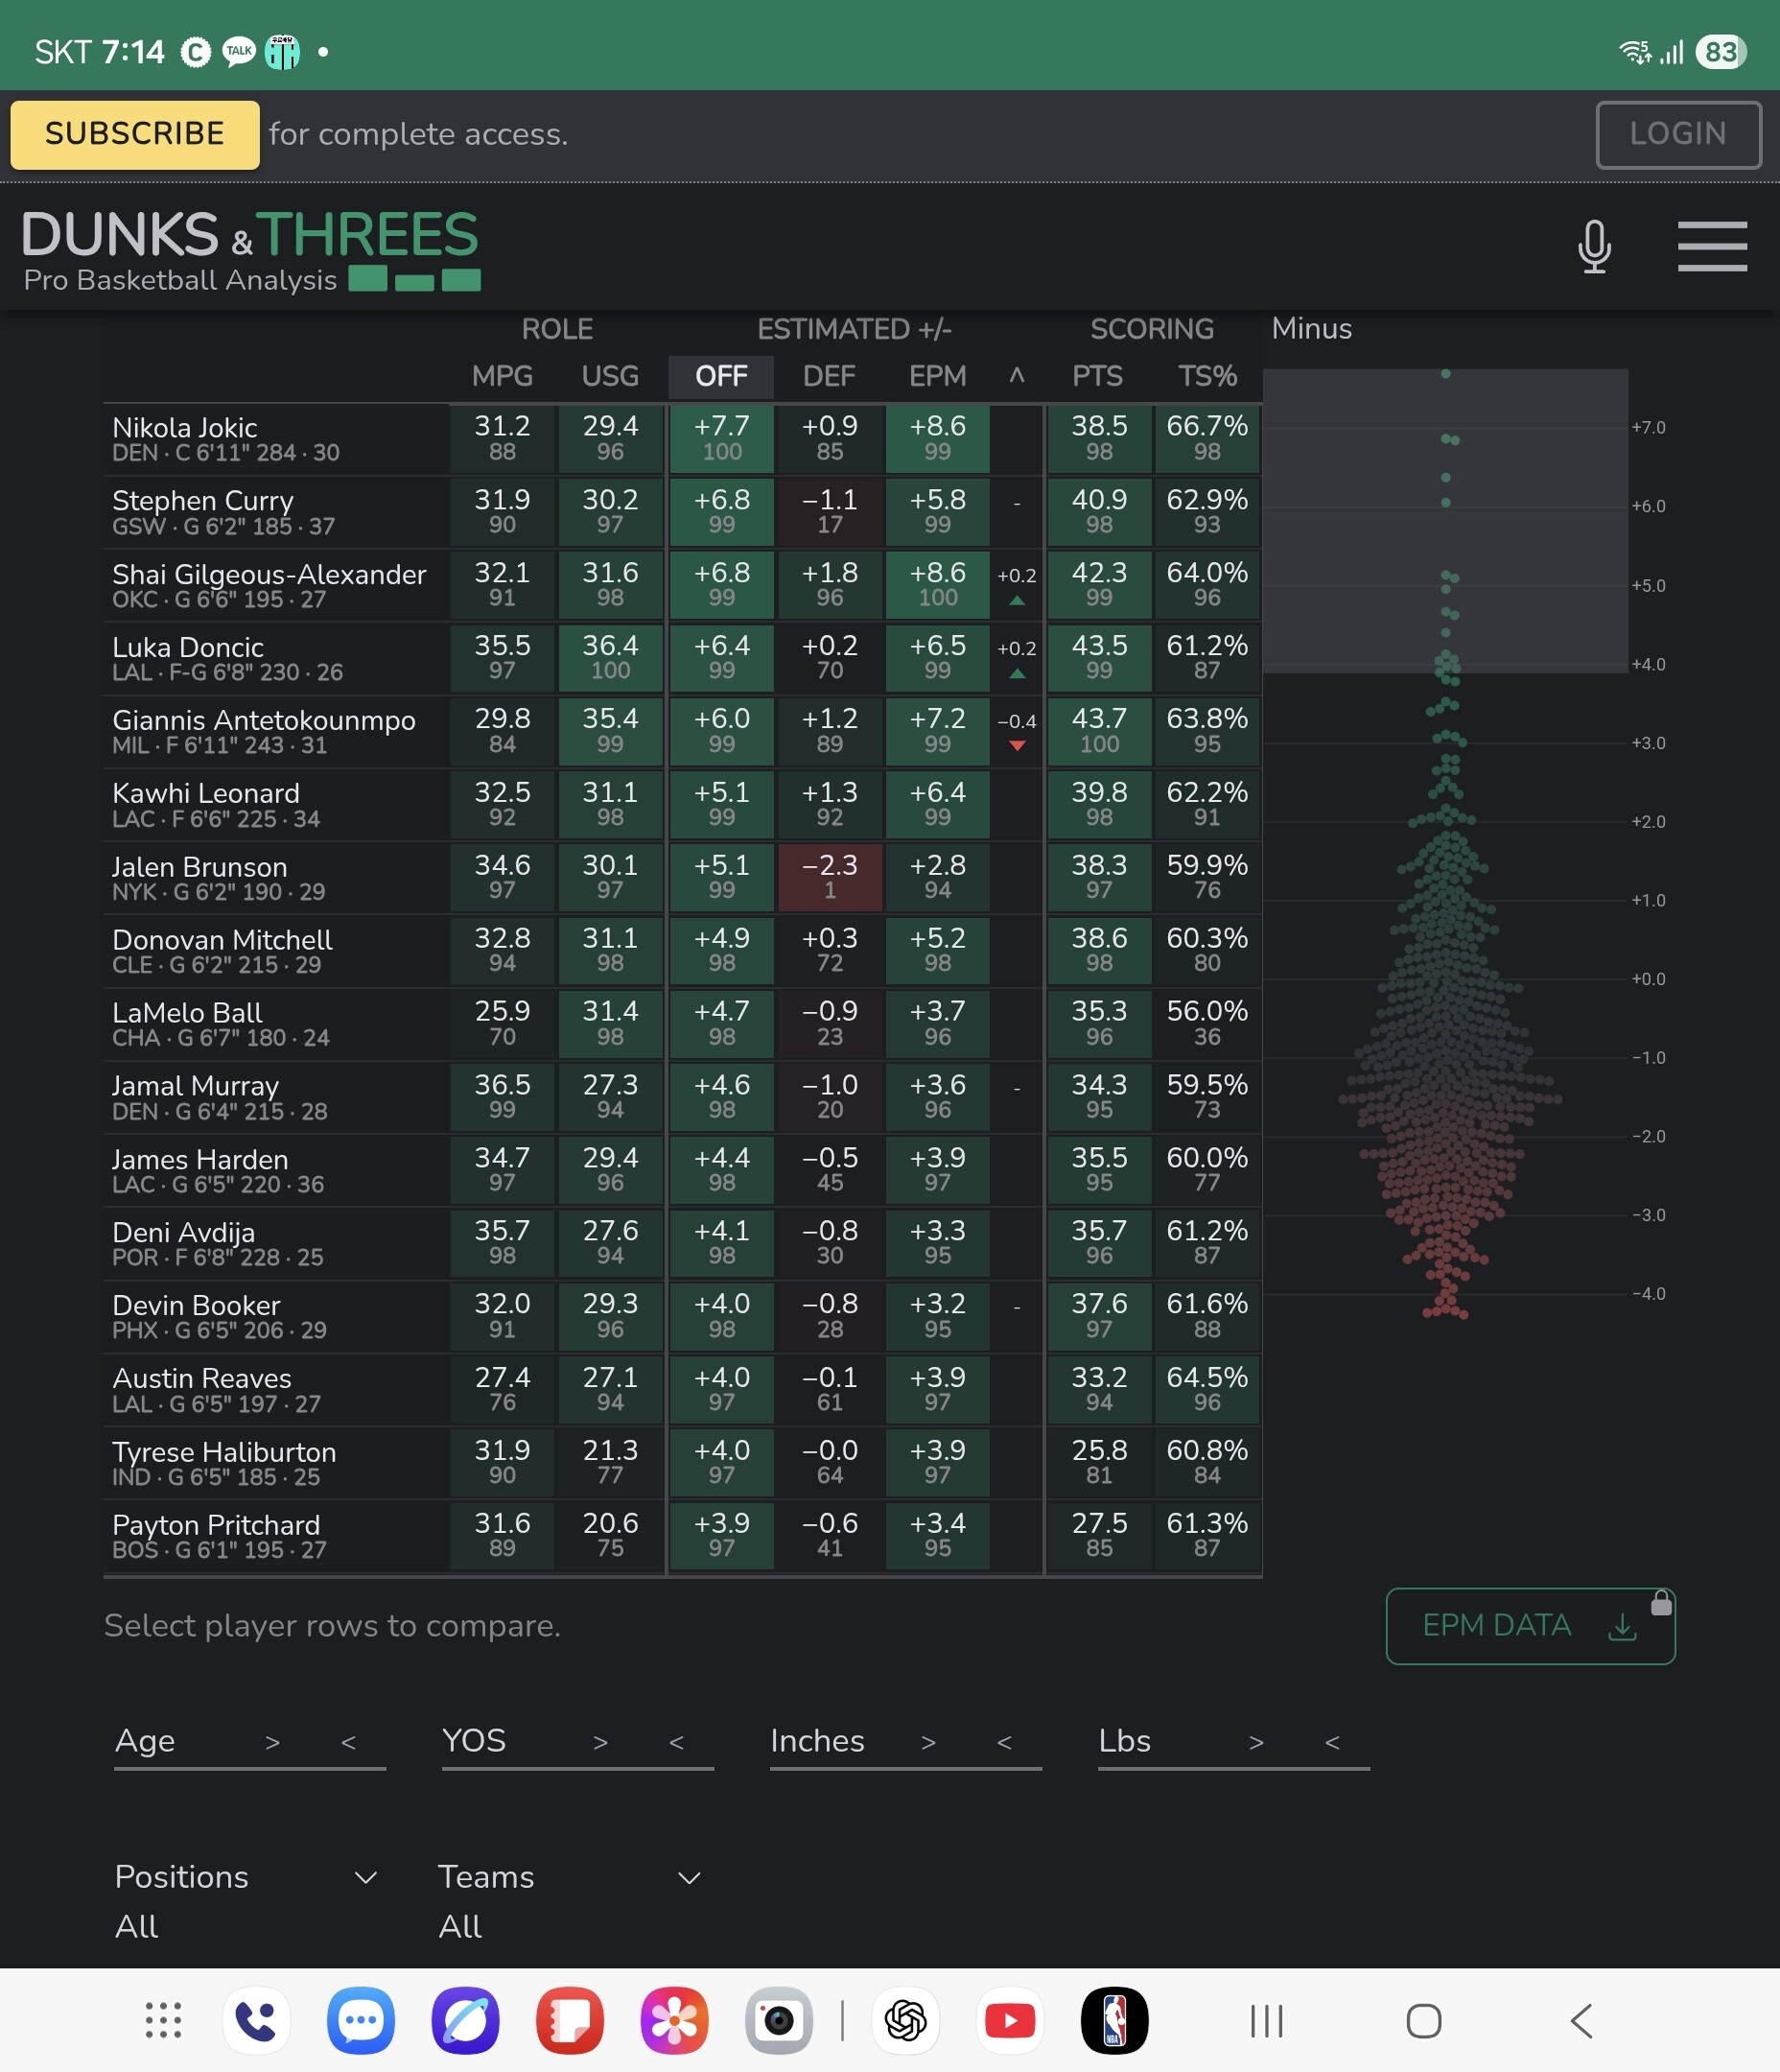This screenshot has width=1780, height=2072.
Task: Select the Payton Pritchard row
Action: [682, 1536]
